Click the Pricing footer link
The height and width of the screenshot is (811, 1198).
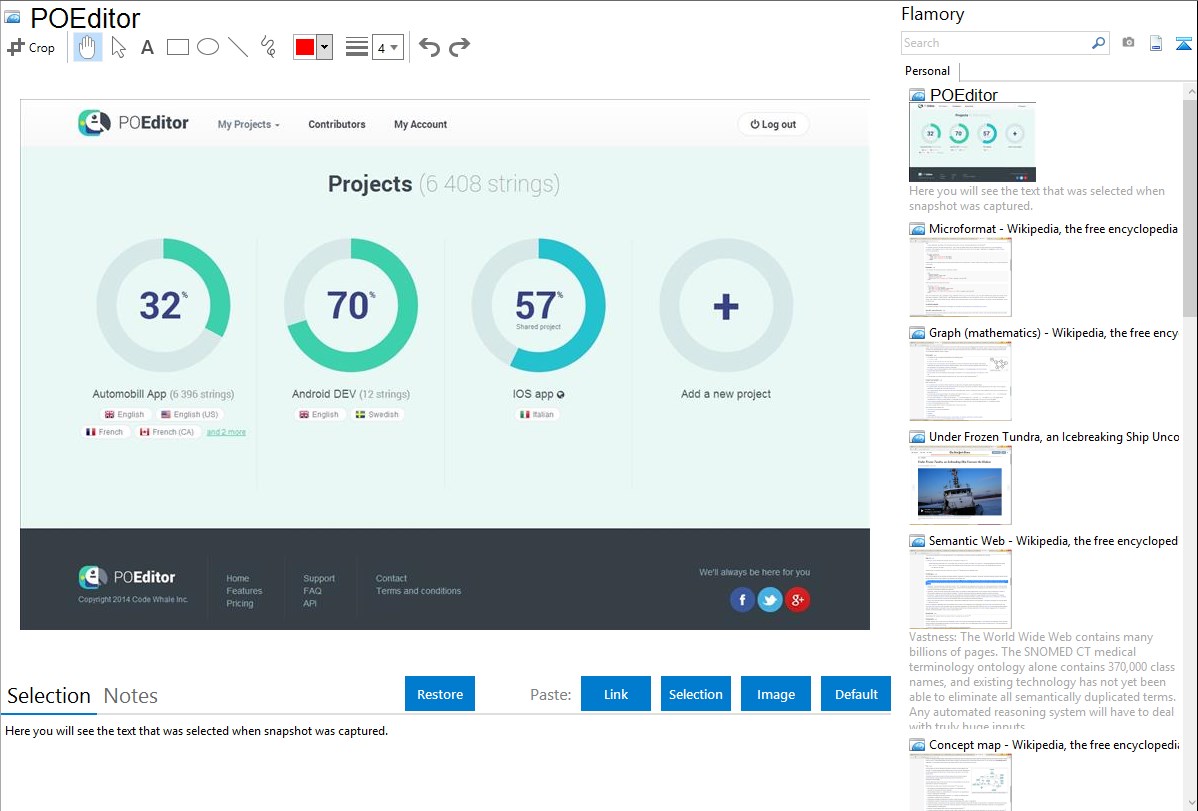[x=239, y=604]
